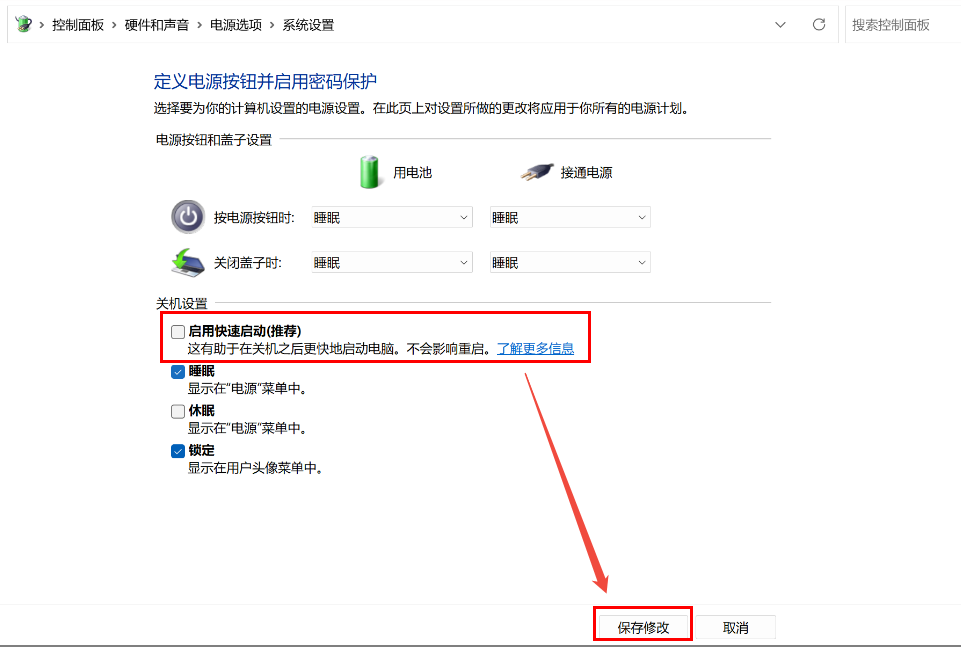The width and height of the screenshot is (961, 647).
Task: Open lid close on-battery action dropdown
Action: (392, 262)
